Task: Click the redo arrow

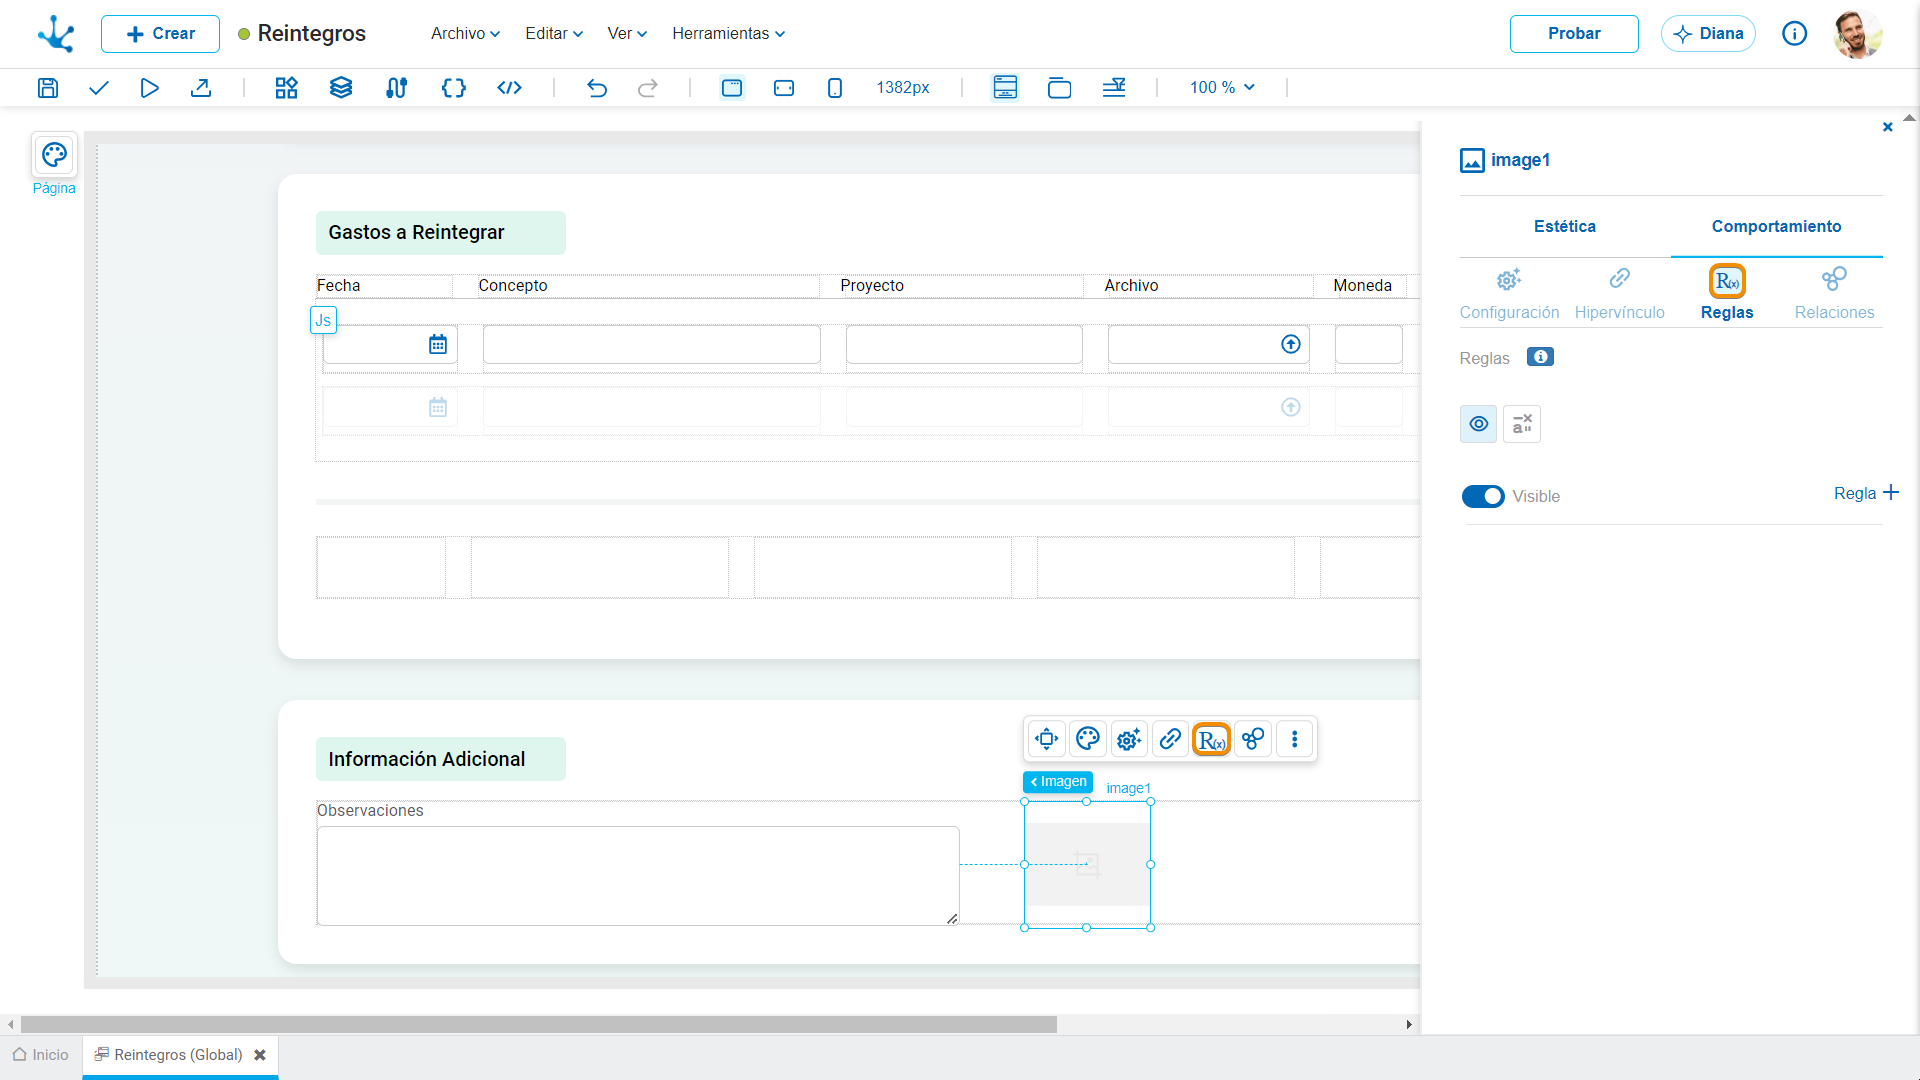Action: click(648, 88)
